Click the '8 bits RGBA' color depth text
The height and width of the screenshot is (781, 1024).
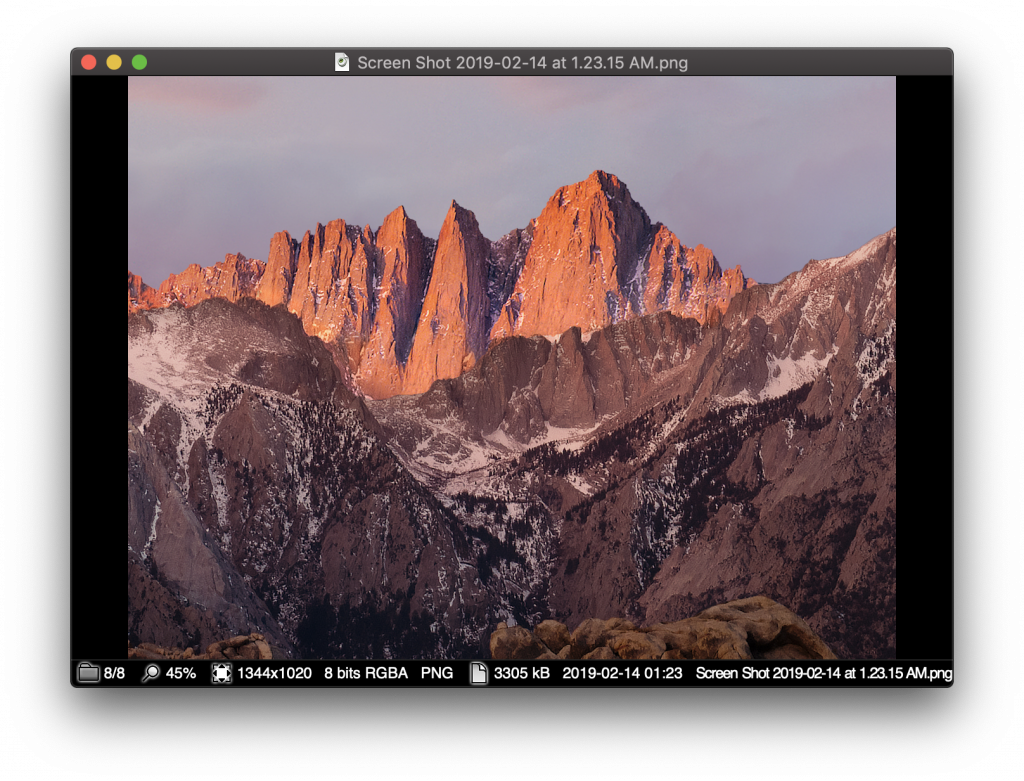point(366,673)
